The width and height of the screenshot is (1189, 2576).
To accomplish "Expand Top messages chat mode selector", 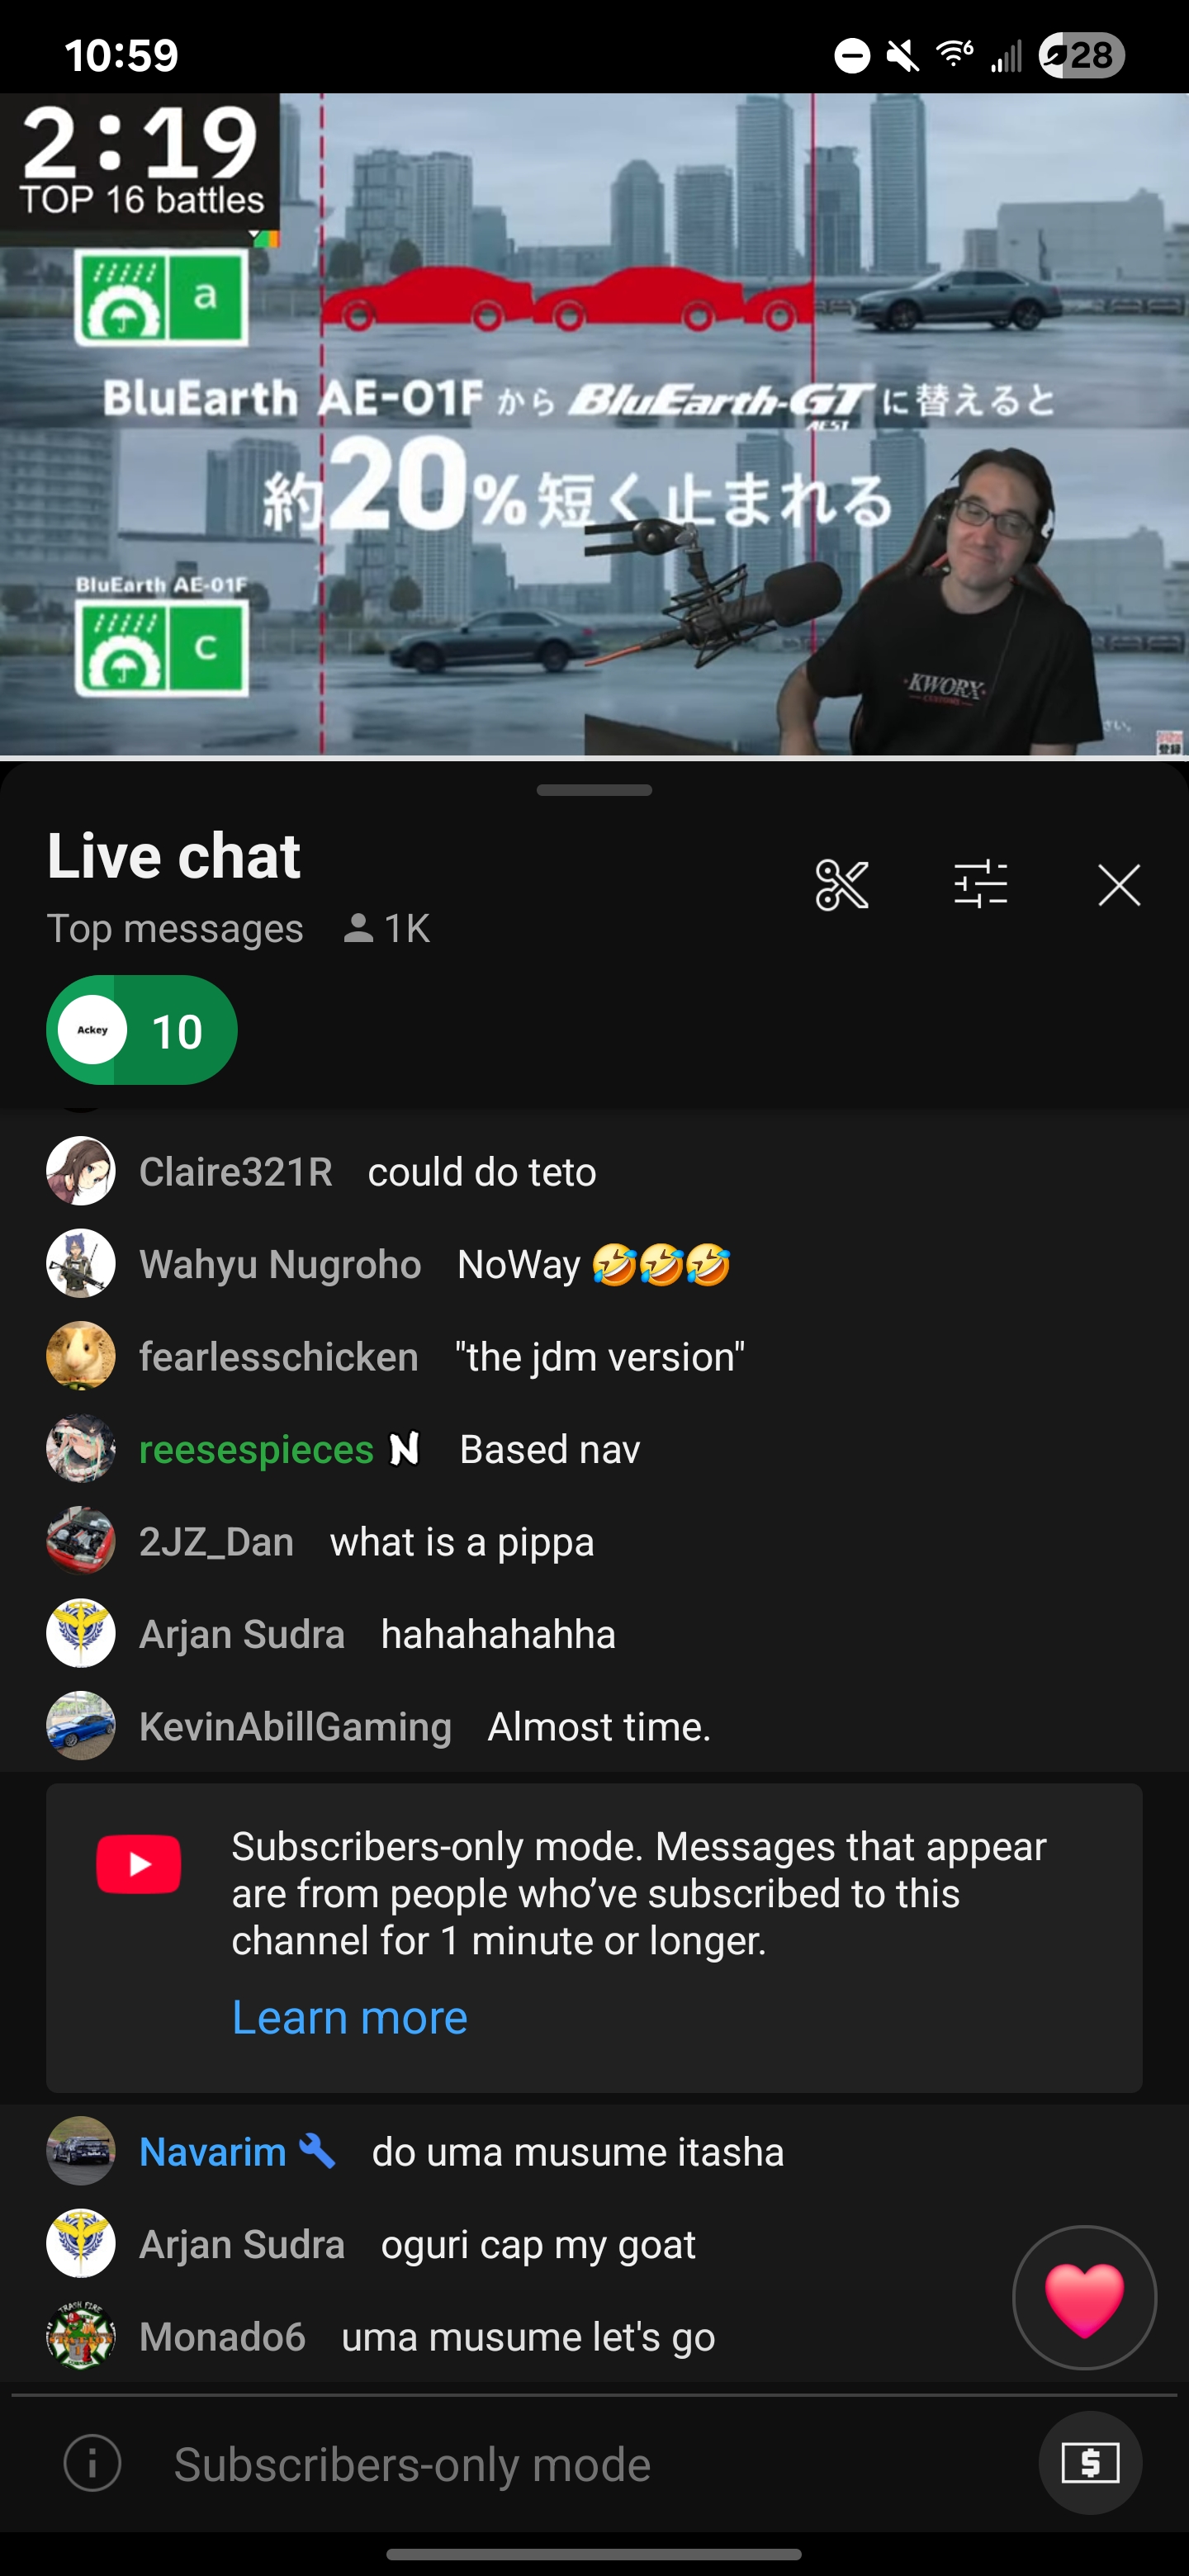I will point(175,929).
